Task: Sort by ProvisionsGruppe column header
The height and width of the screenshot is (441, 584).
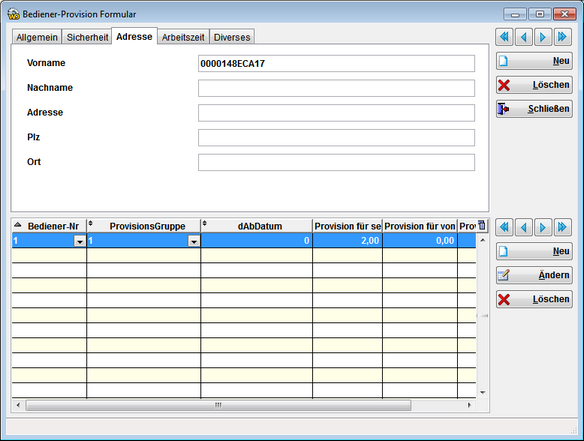Action: coord(144,226)
